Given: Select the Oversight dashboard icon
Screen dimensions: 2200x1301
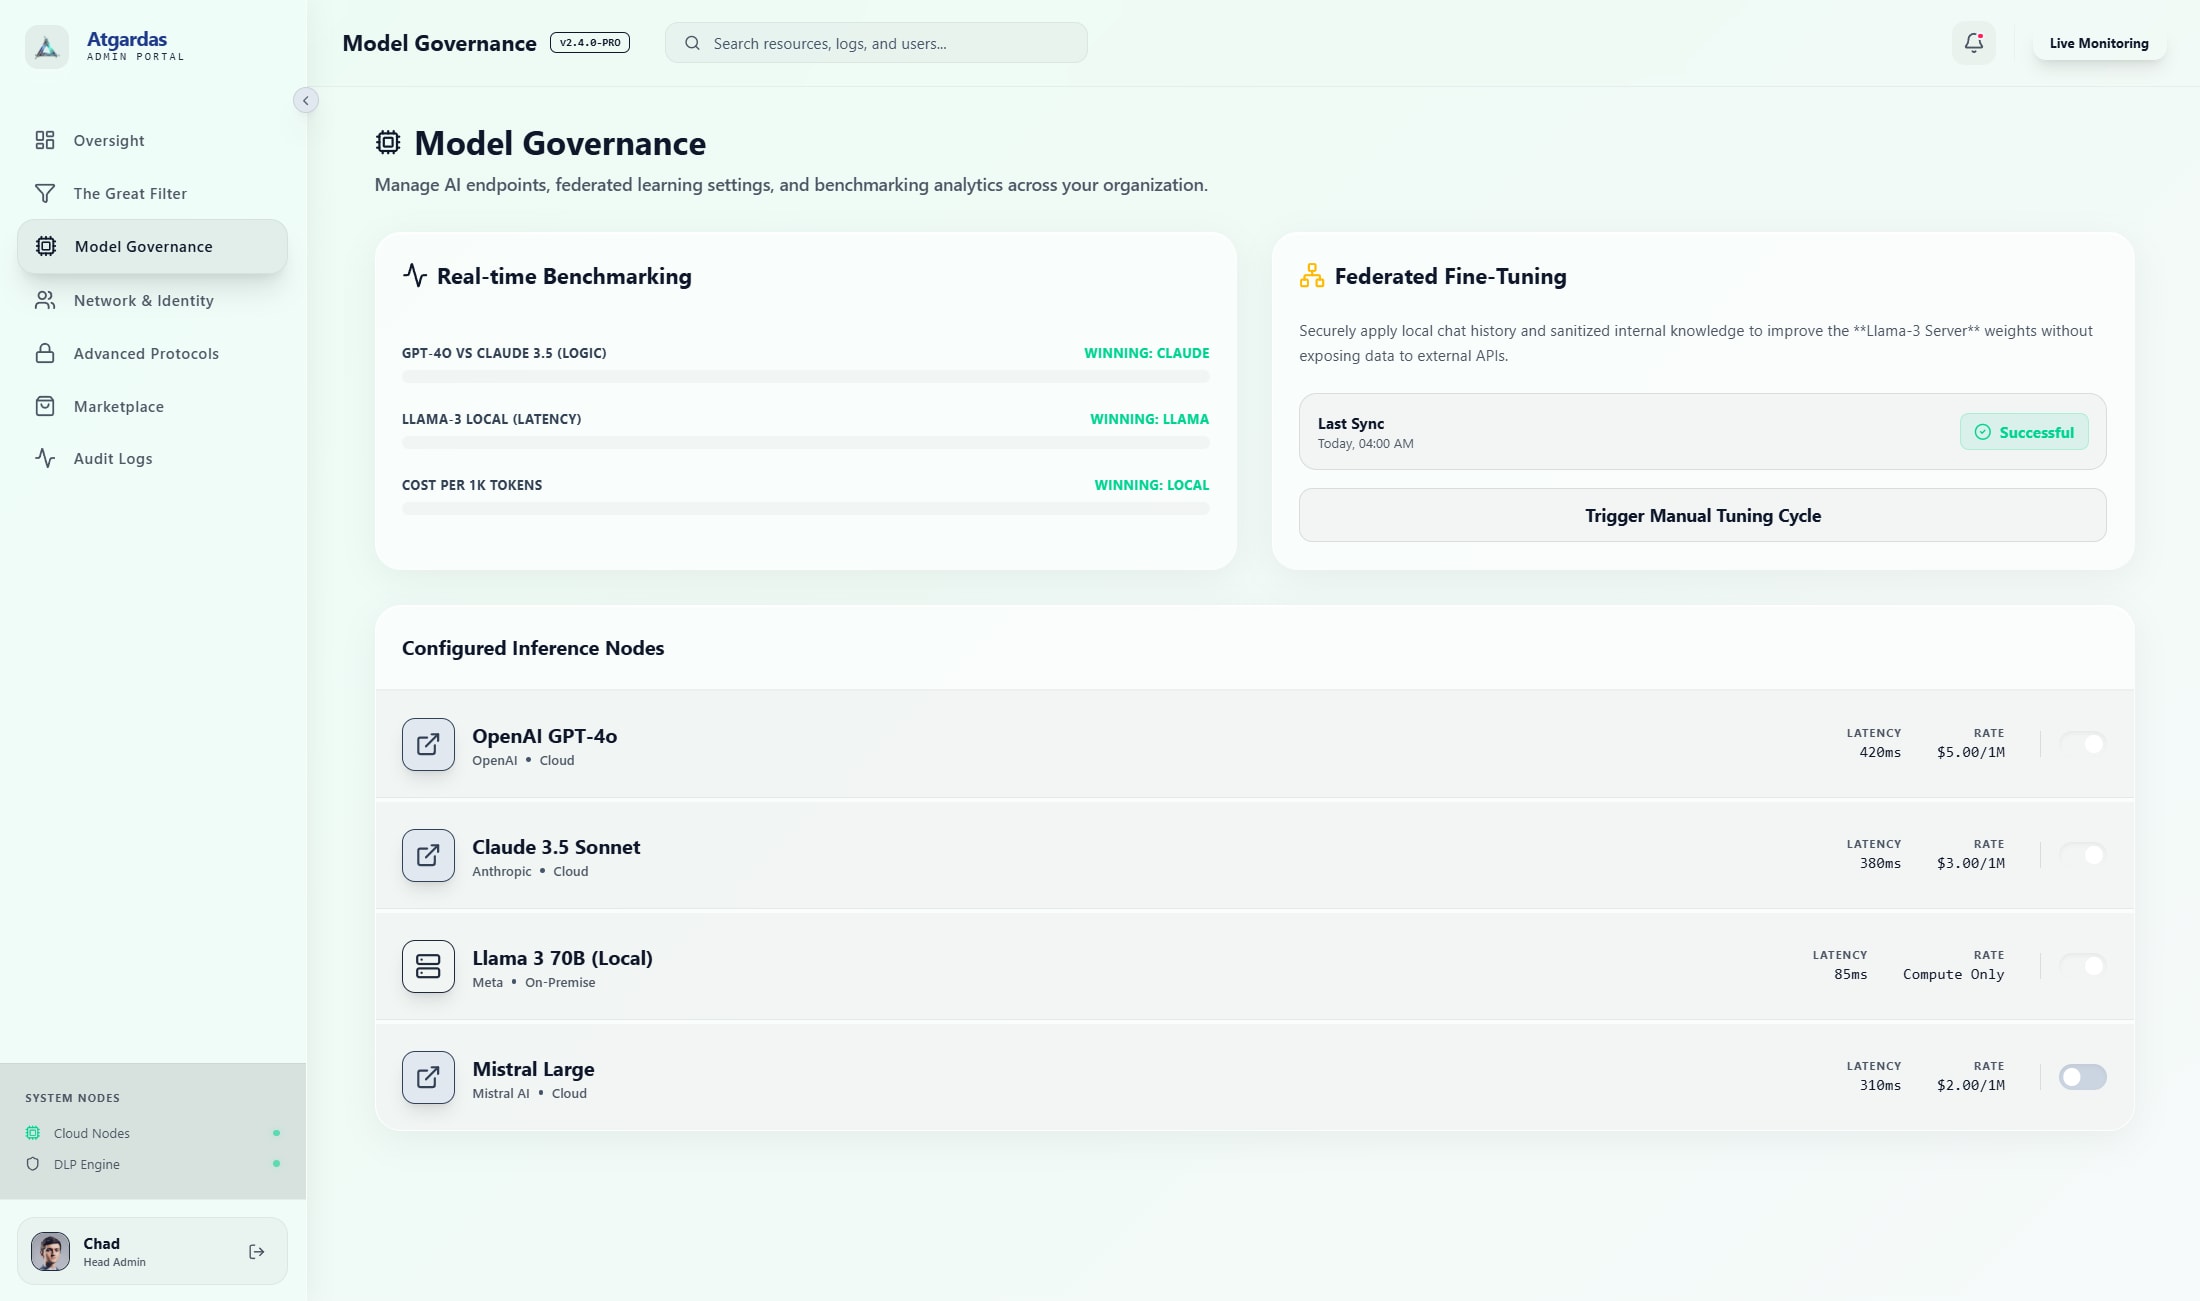Looking at the screenshot, I should pos(45,140).
